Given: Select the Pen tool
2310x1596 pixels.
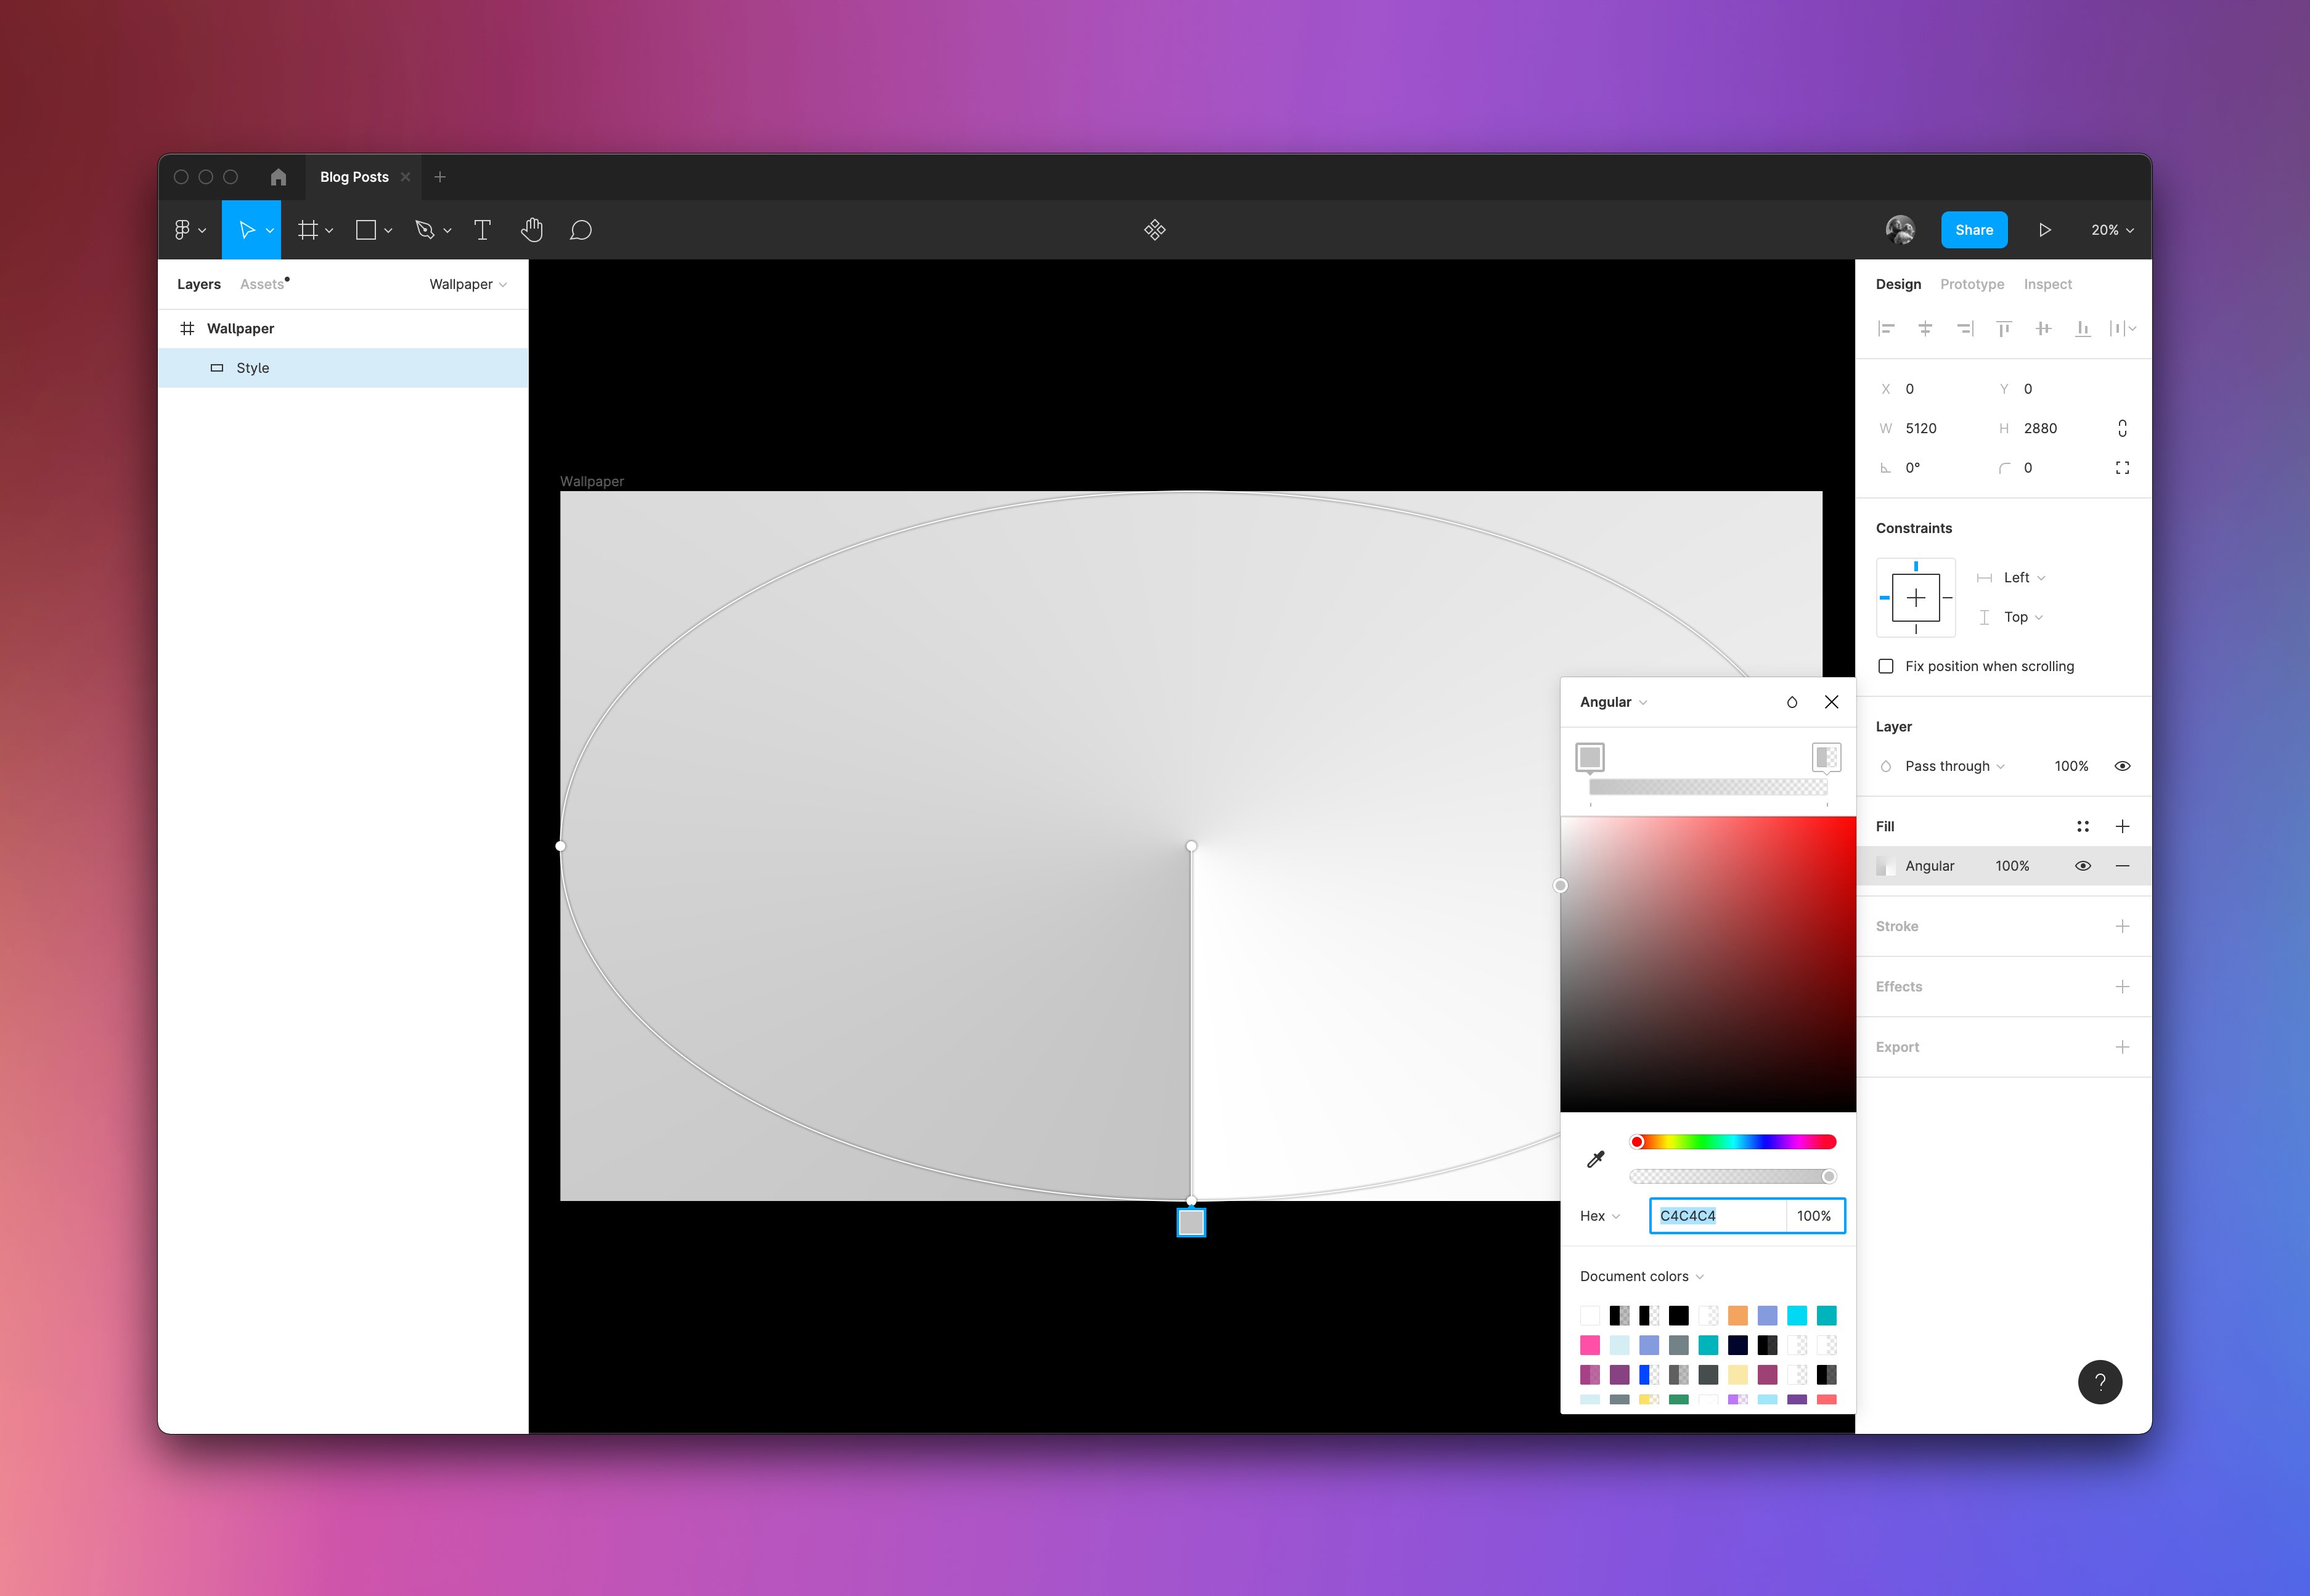Looking at the screenshot, I should coord(425,229).
